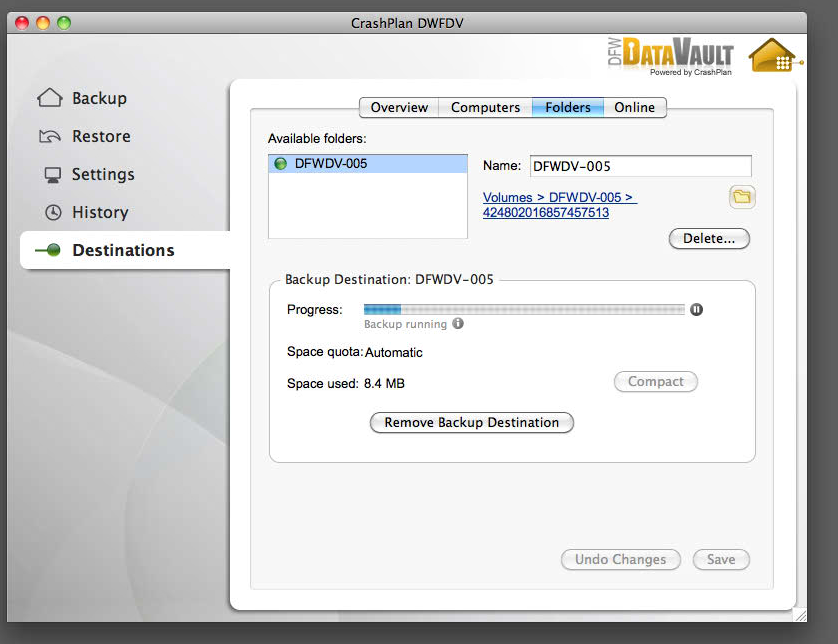838x644 pixels.
Task: Click the green zoom window button
Action: point(64,23)
